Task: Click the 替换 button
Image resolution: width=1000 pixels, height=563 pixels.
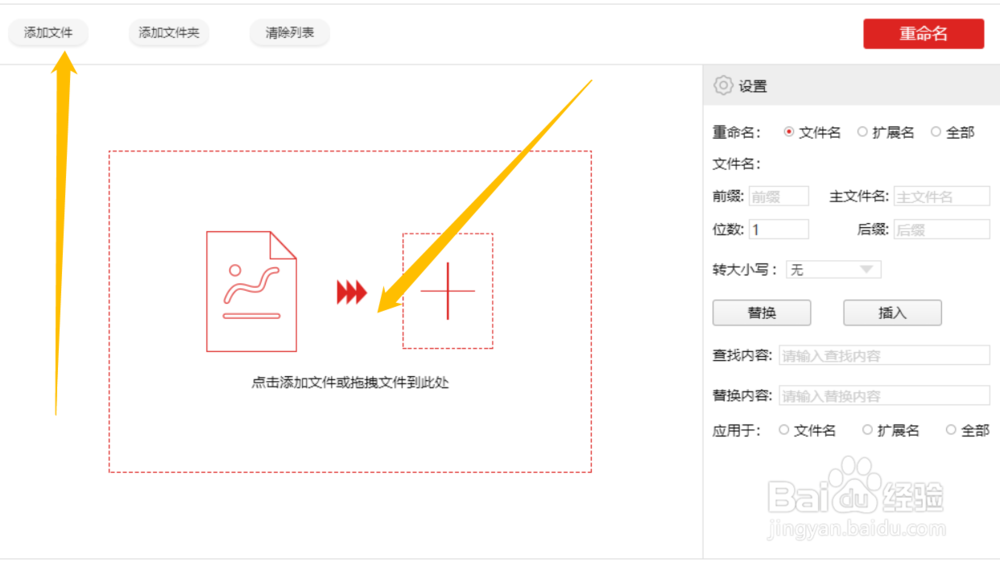Action: 761,313
